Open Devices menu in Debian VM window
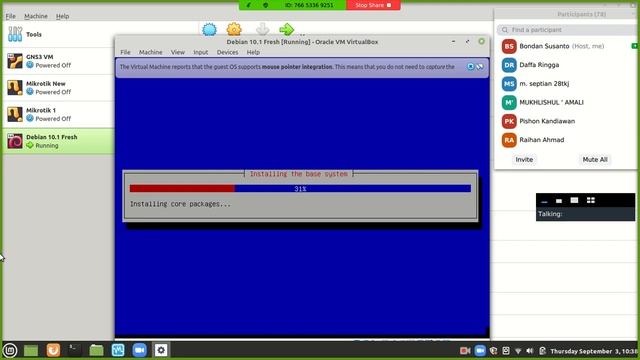The height and width of the screenshot is (360, 640). click(x=227, y=52)
